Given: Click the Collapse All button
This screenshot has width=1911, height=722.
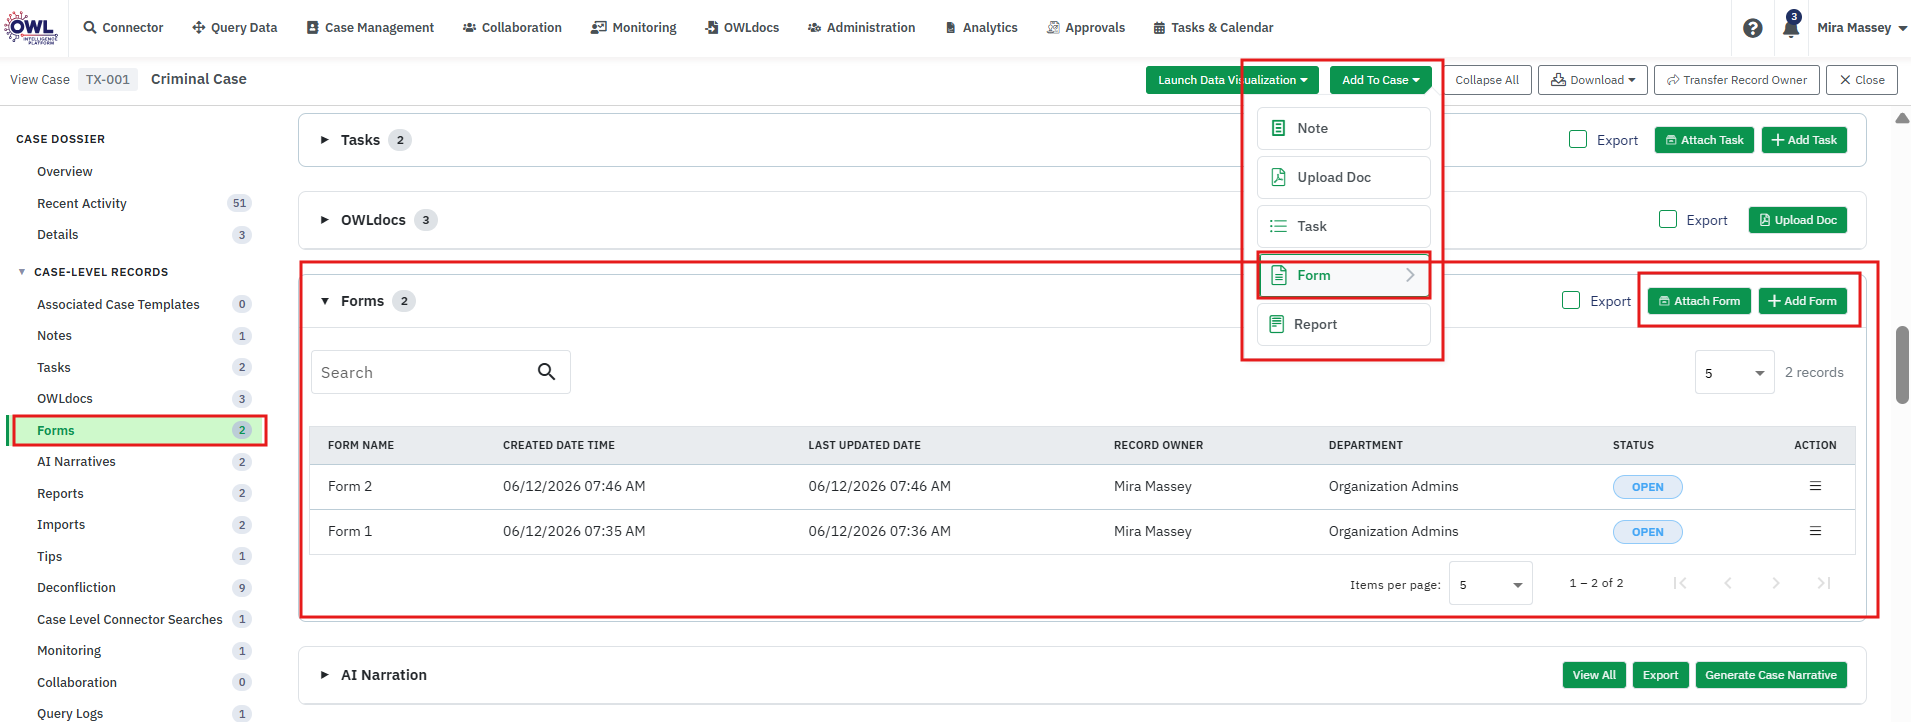Looking at the screenshot, I should [x=1487, y=80].
